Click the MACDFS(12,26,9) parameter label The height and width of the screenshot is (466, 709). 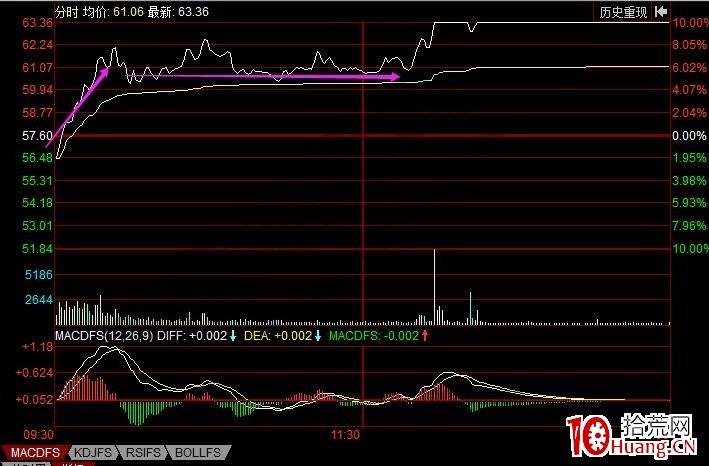pos(104,336)
